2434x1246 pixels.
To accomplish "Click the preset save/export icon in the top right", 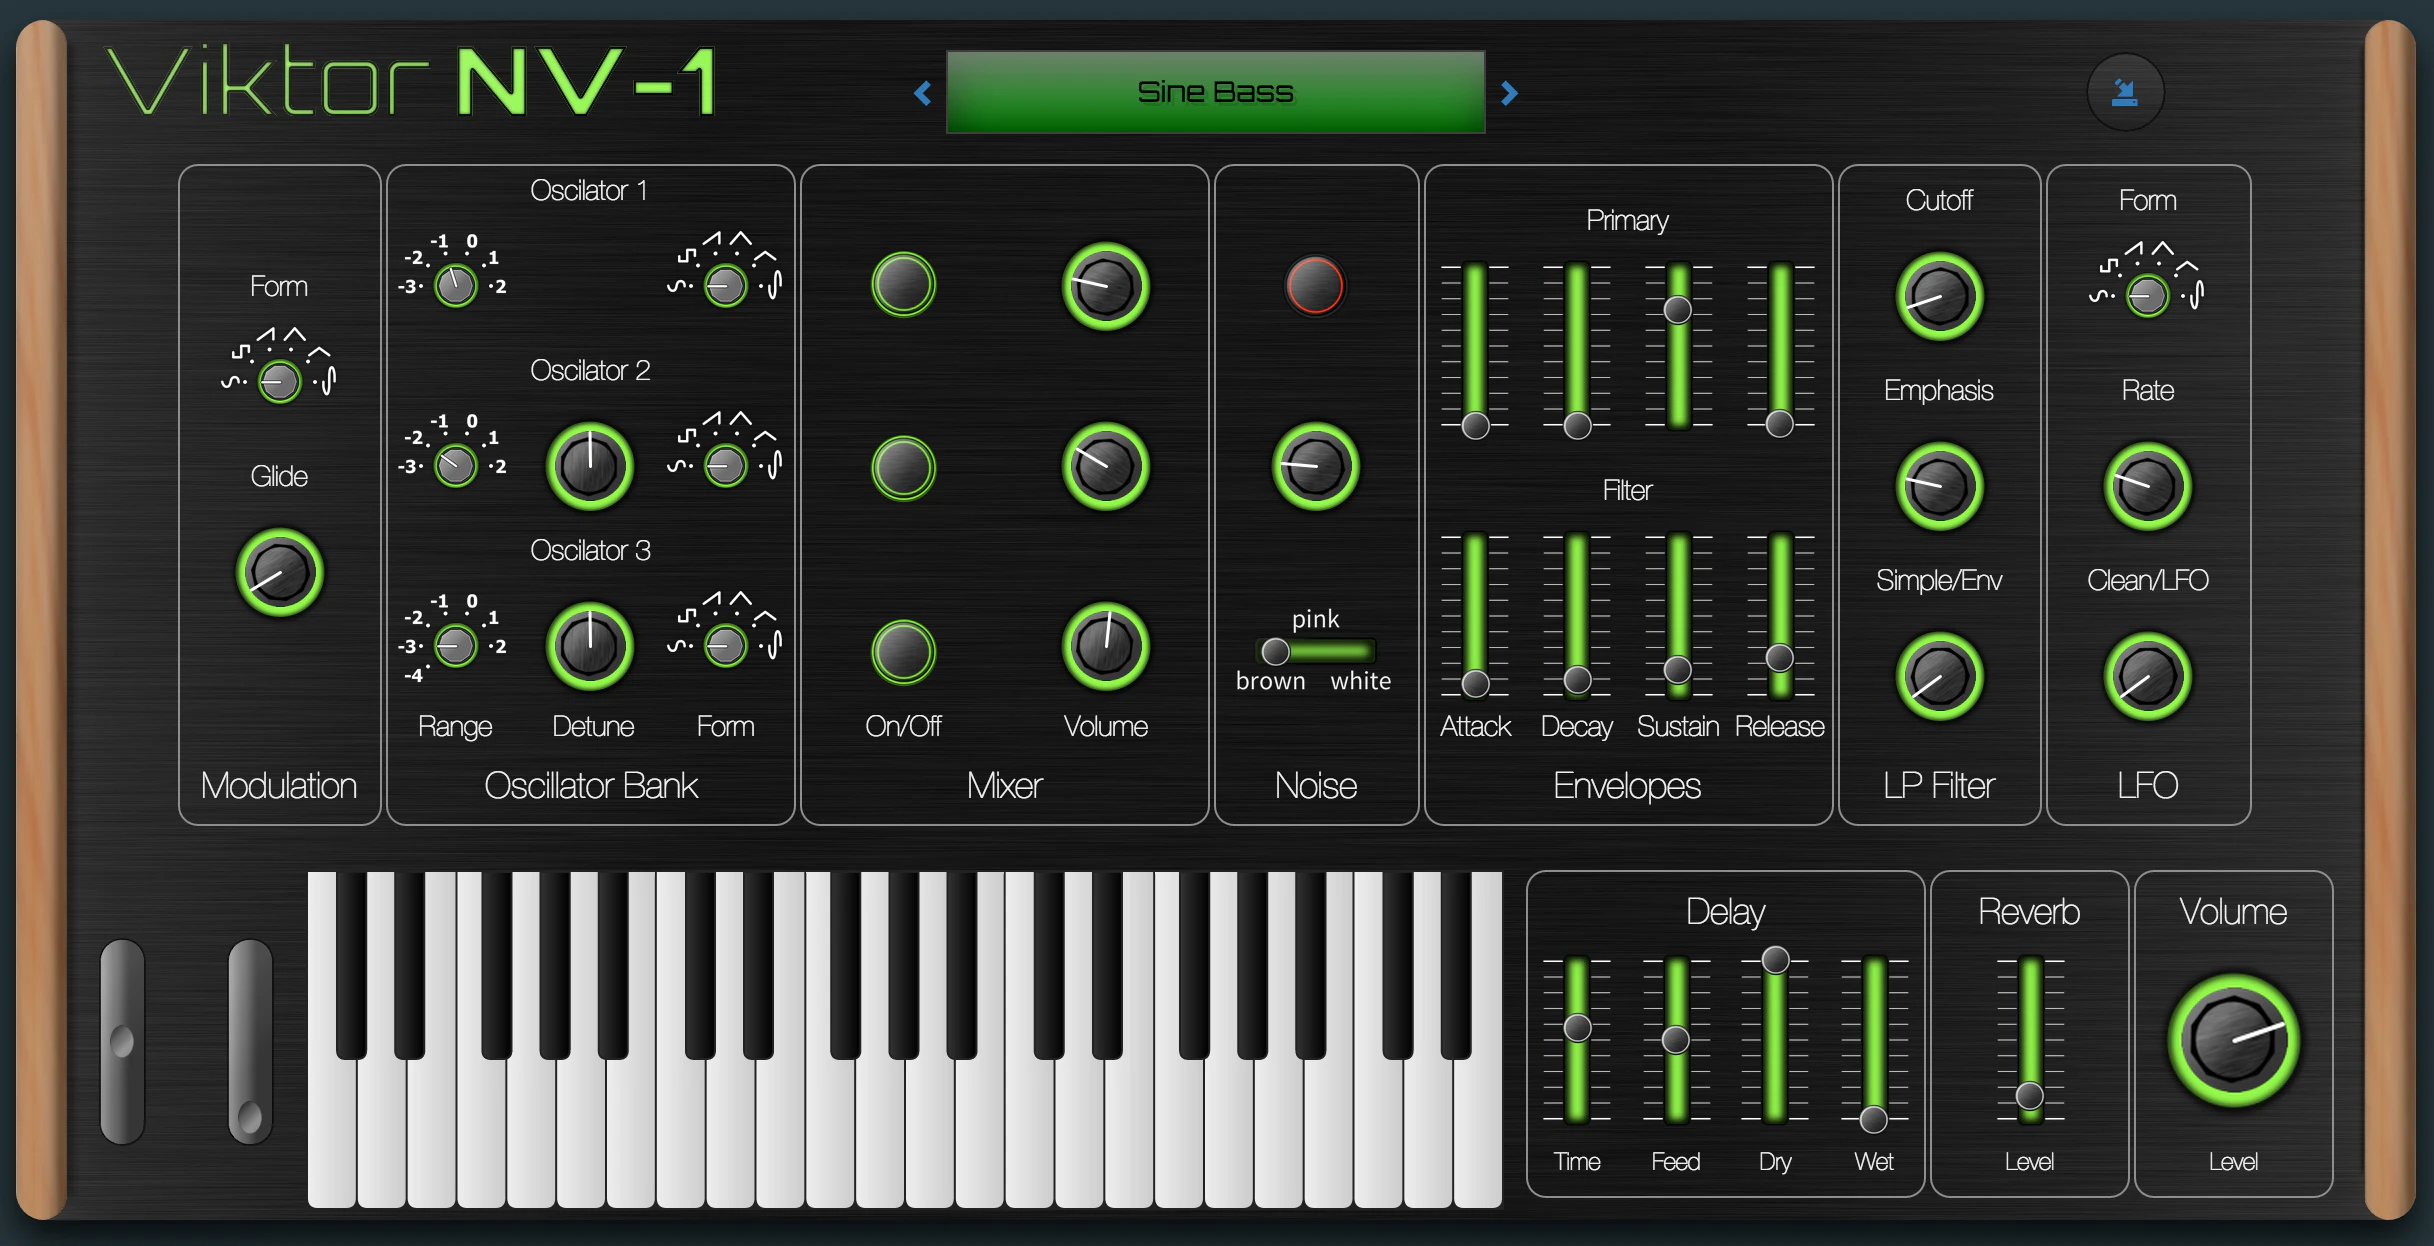I will [2126, 91].
